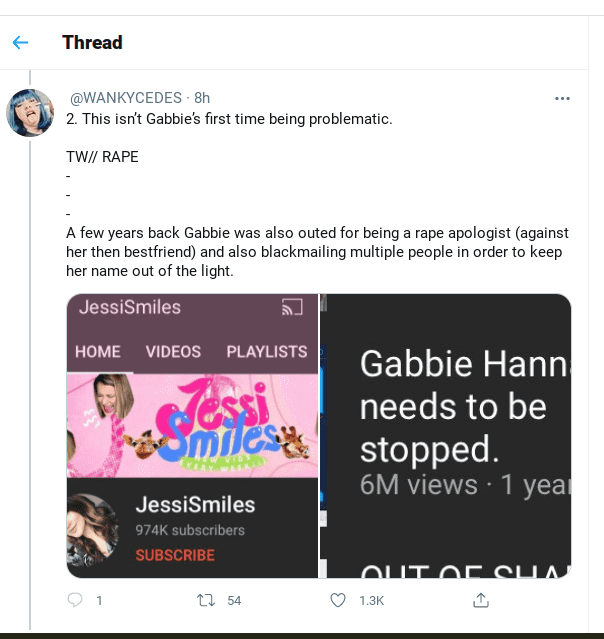The image size is (604, 639).
Task: Click the 8h timestamp link
Action: [202, 98]
